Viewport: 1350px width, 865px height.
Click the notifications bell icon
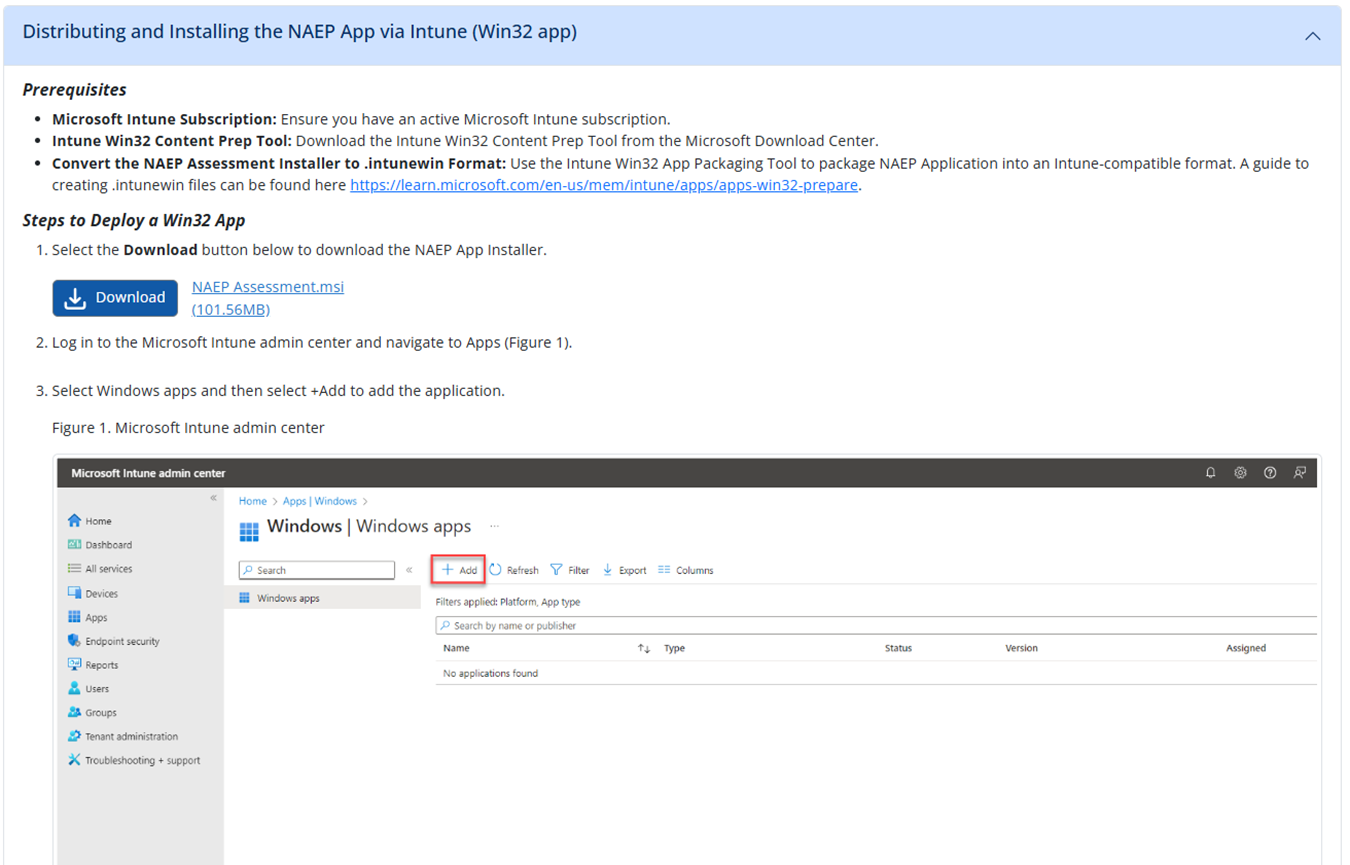click(x=1210, y=473)
